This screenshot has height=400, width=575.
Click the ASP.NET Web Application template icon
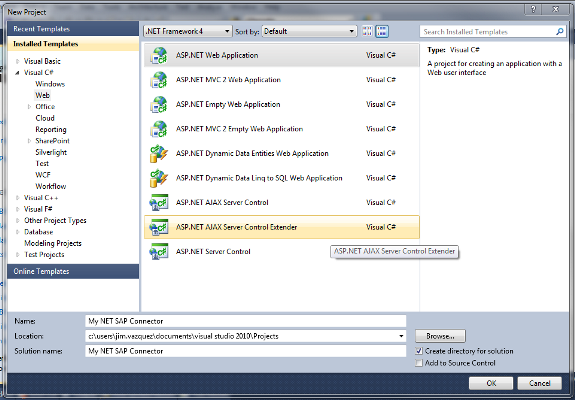[x=159, y=55]
